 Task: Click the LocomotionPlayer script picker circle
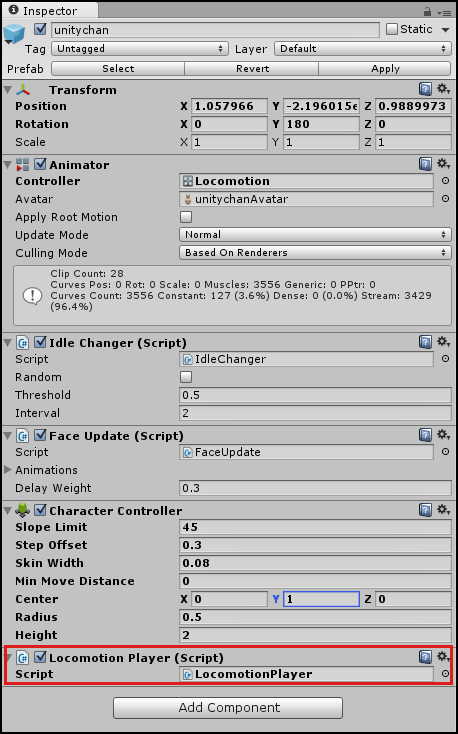point(445,674)
